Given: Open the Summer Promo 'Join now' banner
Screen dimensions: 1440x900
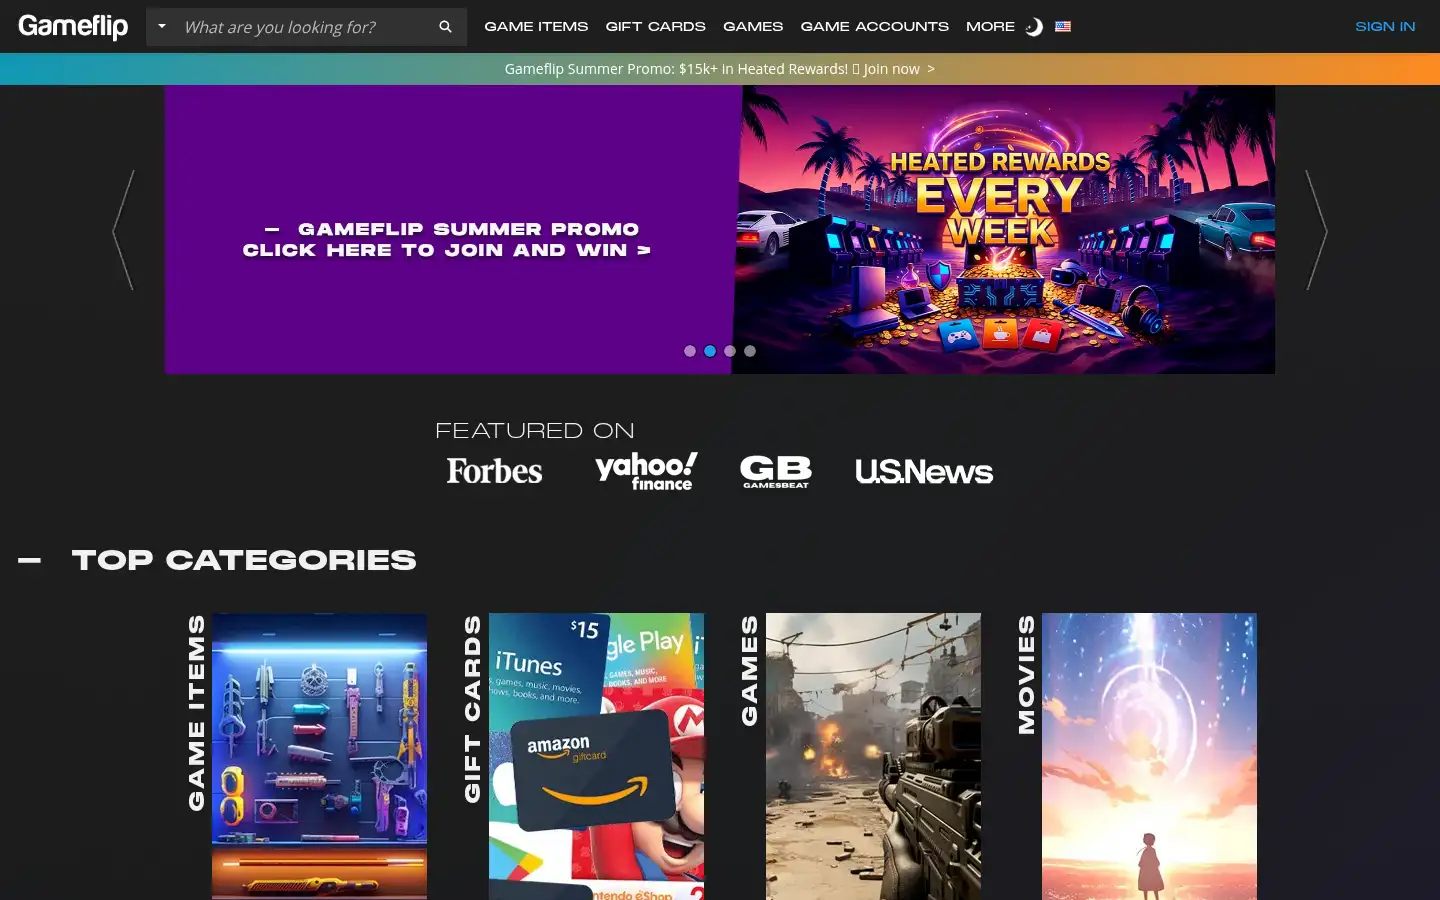Looking at the screenshot, I should [x=720, y=69].
